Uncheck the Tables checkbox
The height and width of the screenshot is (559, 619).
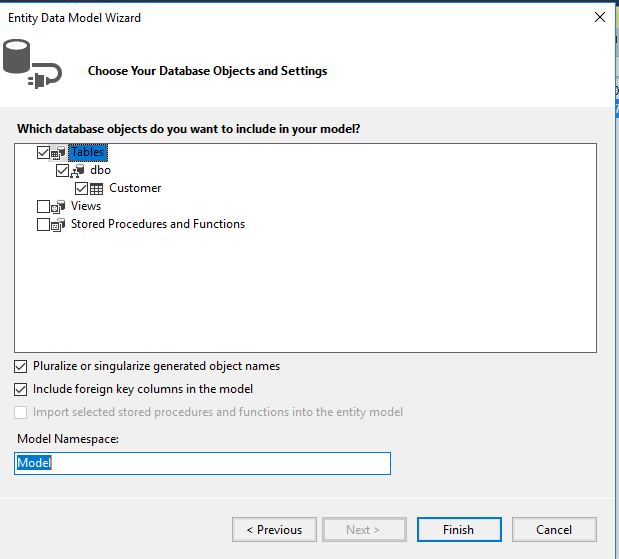43,153
